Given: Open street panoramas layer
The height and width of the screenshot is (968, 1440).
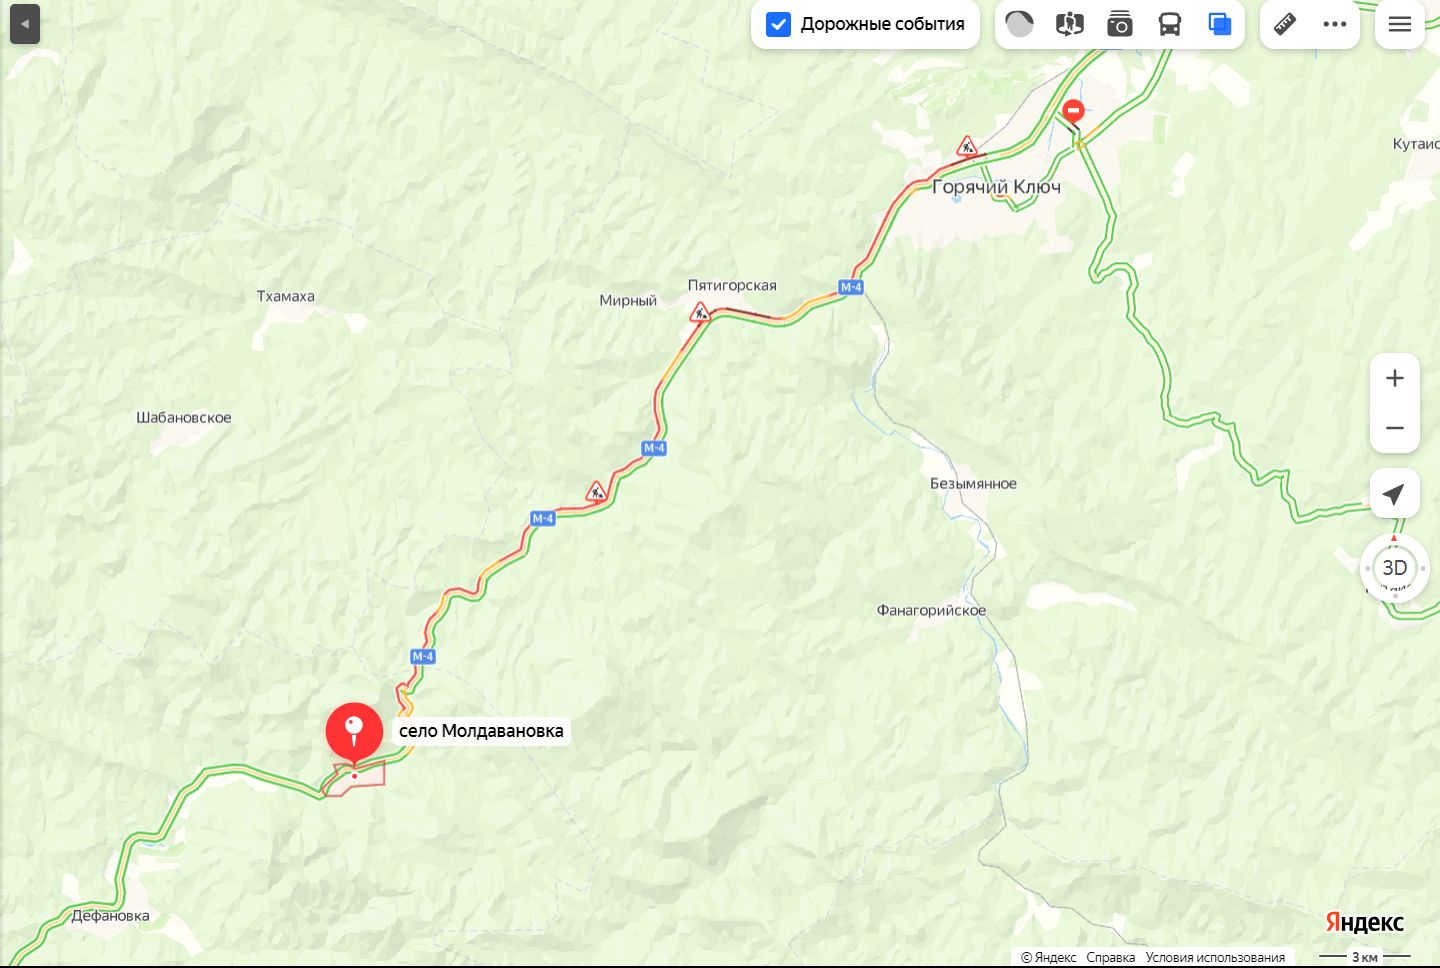Looking at the screenshot, I should click(1069, 24).
